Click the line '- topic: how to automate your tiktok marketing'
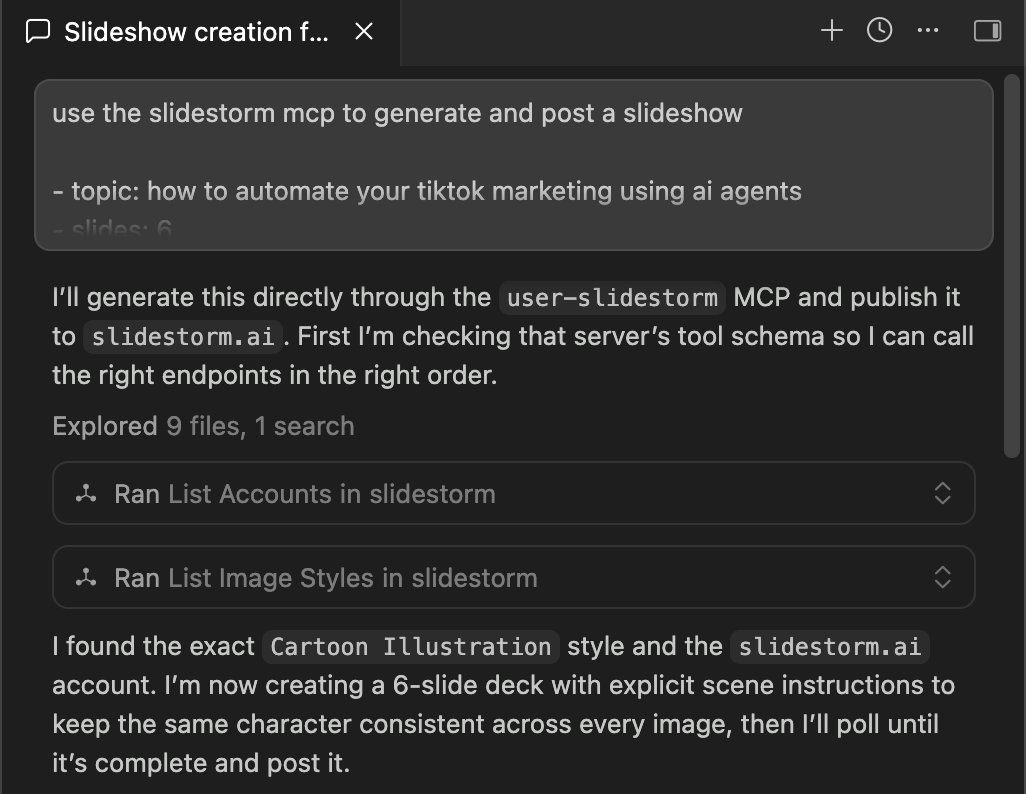This screenshot has height=794, width=1026. (x=427, y=191)
